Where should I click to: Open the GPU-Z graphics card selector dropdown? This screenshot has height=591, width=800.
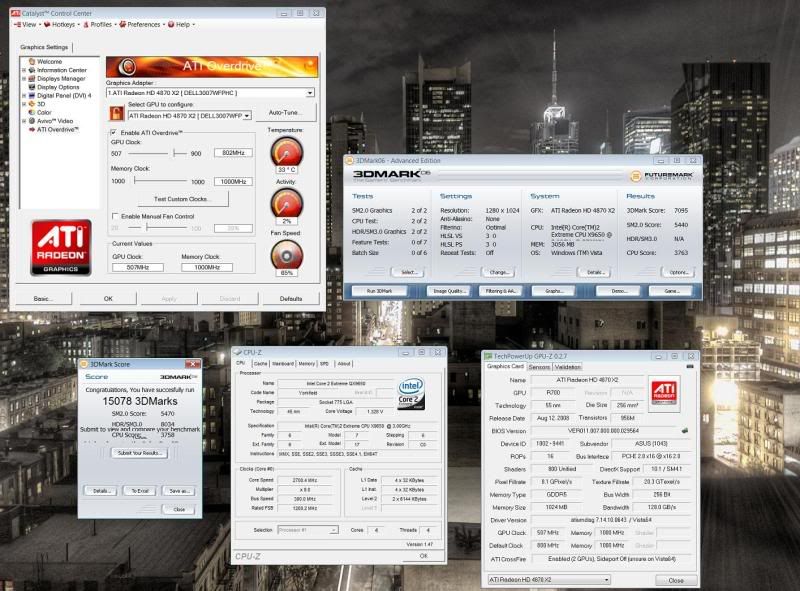[x=606, y=580]
